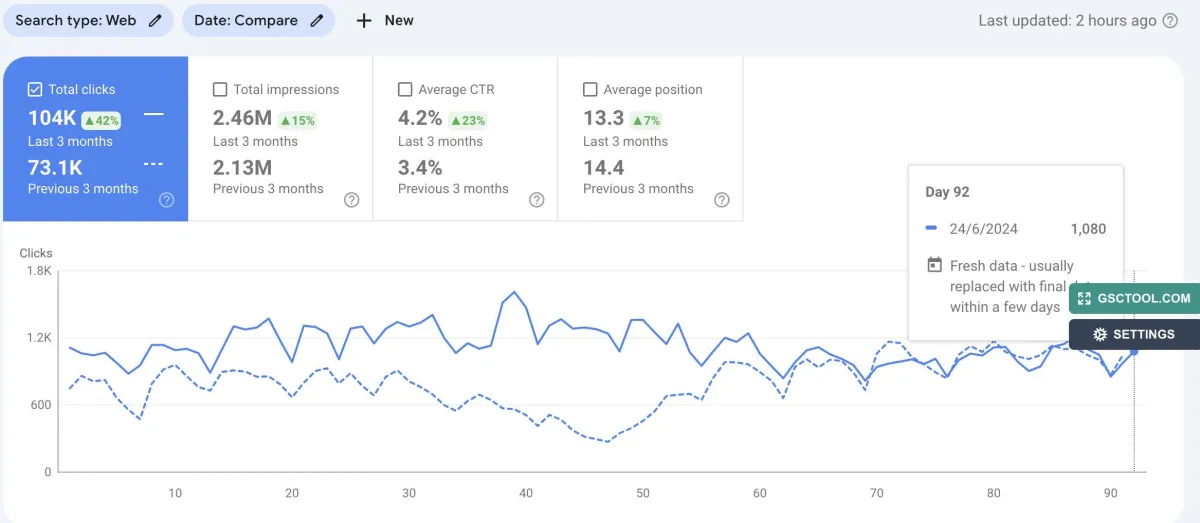Click the plus icon beside New
The width and height of the screenshot is (1200, 523).
pos(364,20)
